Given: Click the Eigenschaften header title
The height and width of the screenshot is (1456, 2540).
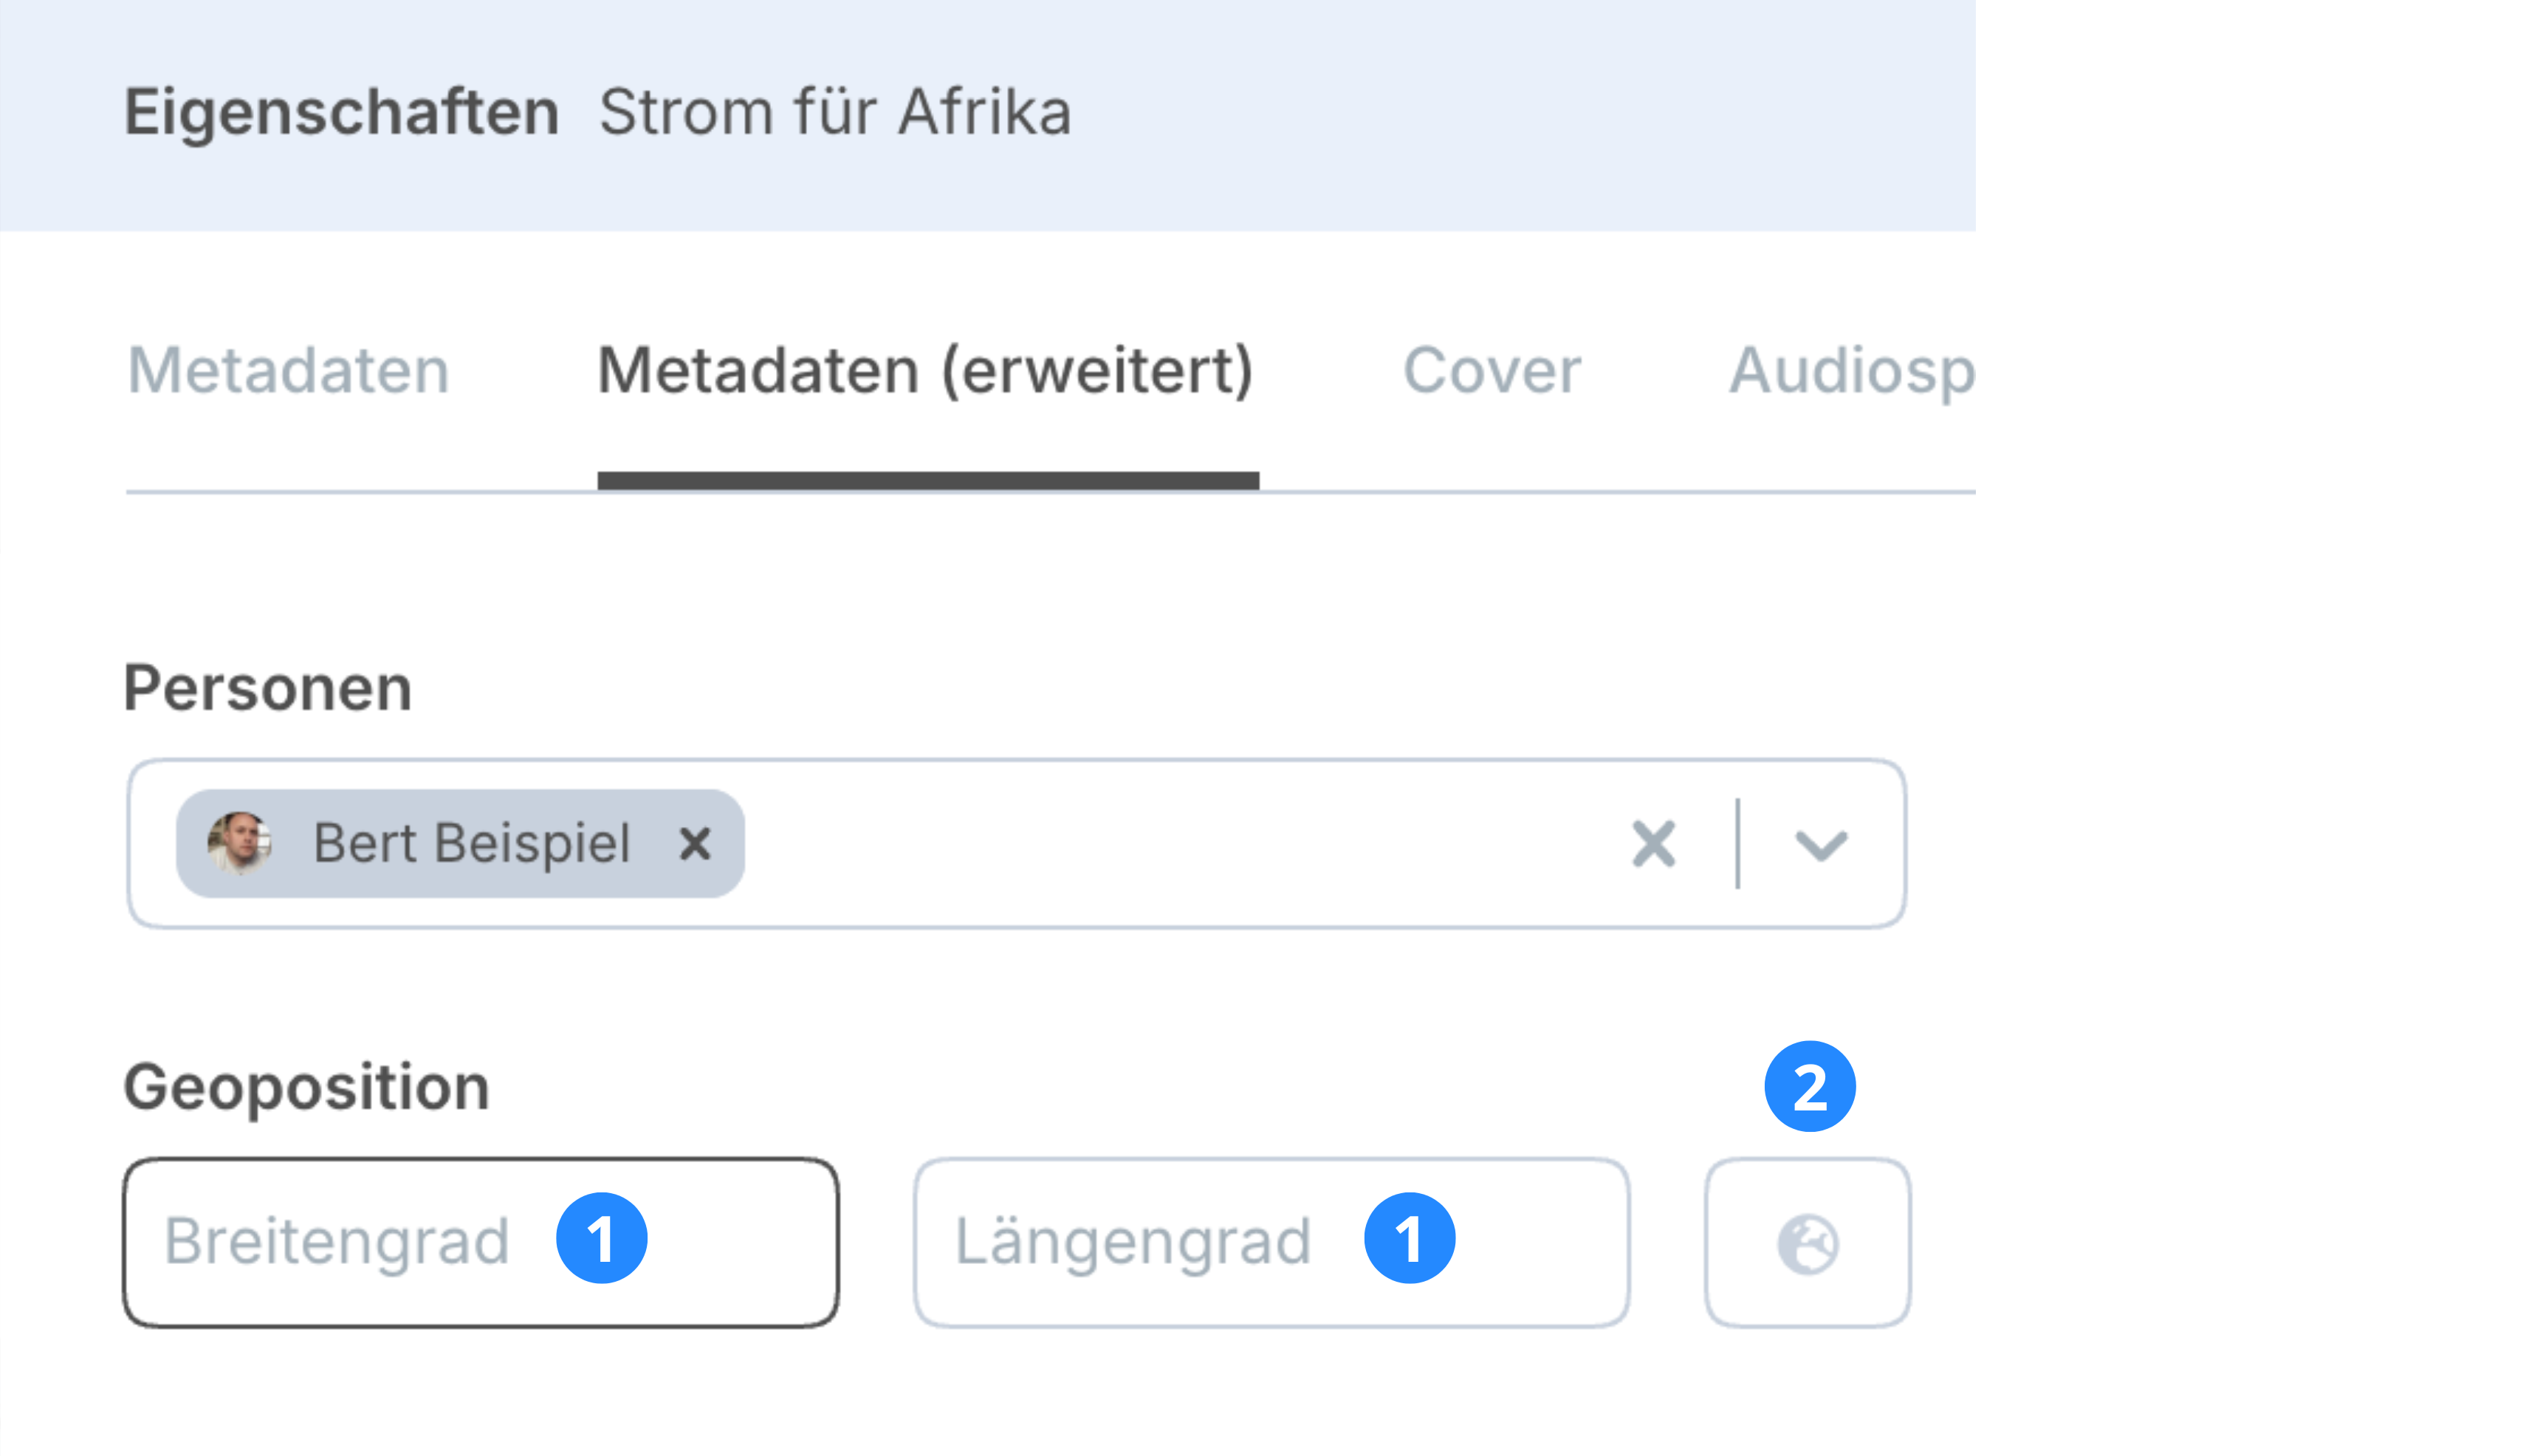Looking at the screenshot, I should (341, 111).
